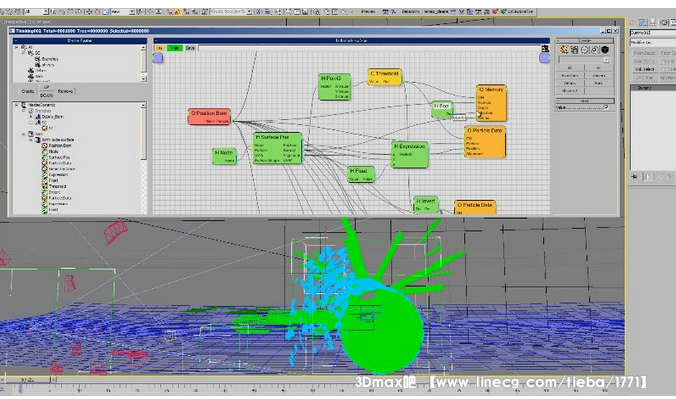Open the Hierarchy tab in command panel
Viewport: 676px width, 399px height.
(x=653, y=22)
